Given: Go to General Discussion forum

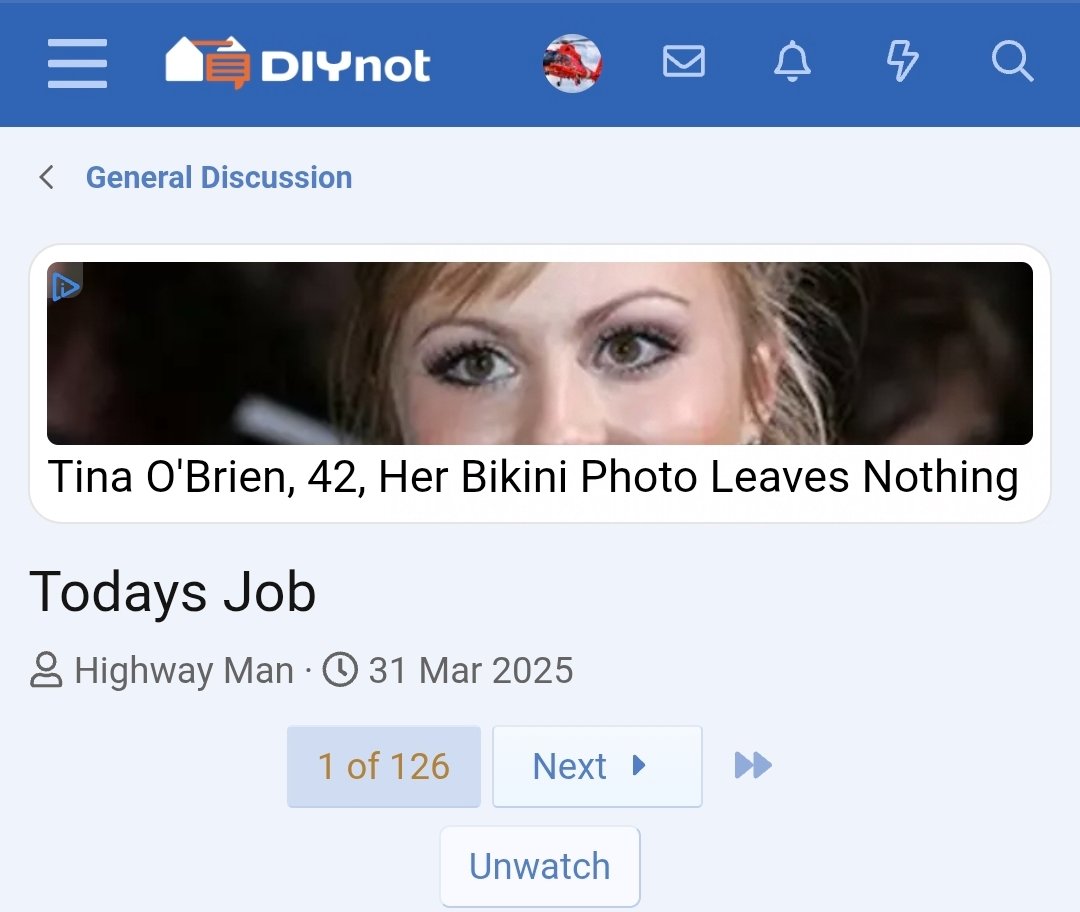Looking at the screenshot, I should [220, 176].
